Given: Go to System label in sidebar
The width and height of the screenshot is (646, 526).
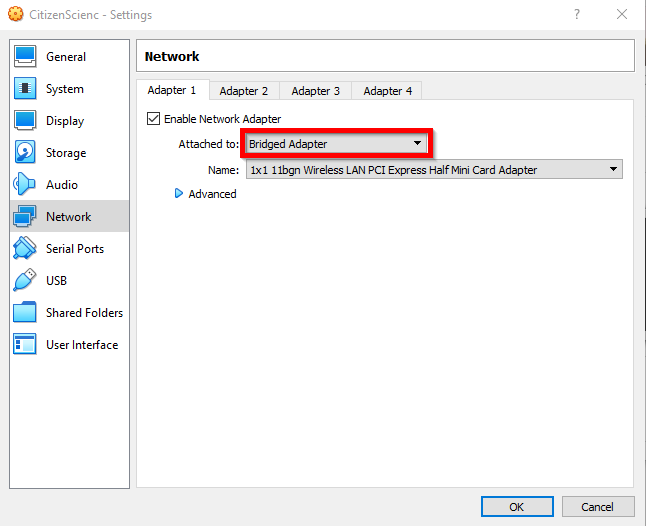Looking at the screenshot, I should [65, 89].
